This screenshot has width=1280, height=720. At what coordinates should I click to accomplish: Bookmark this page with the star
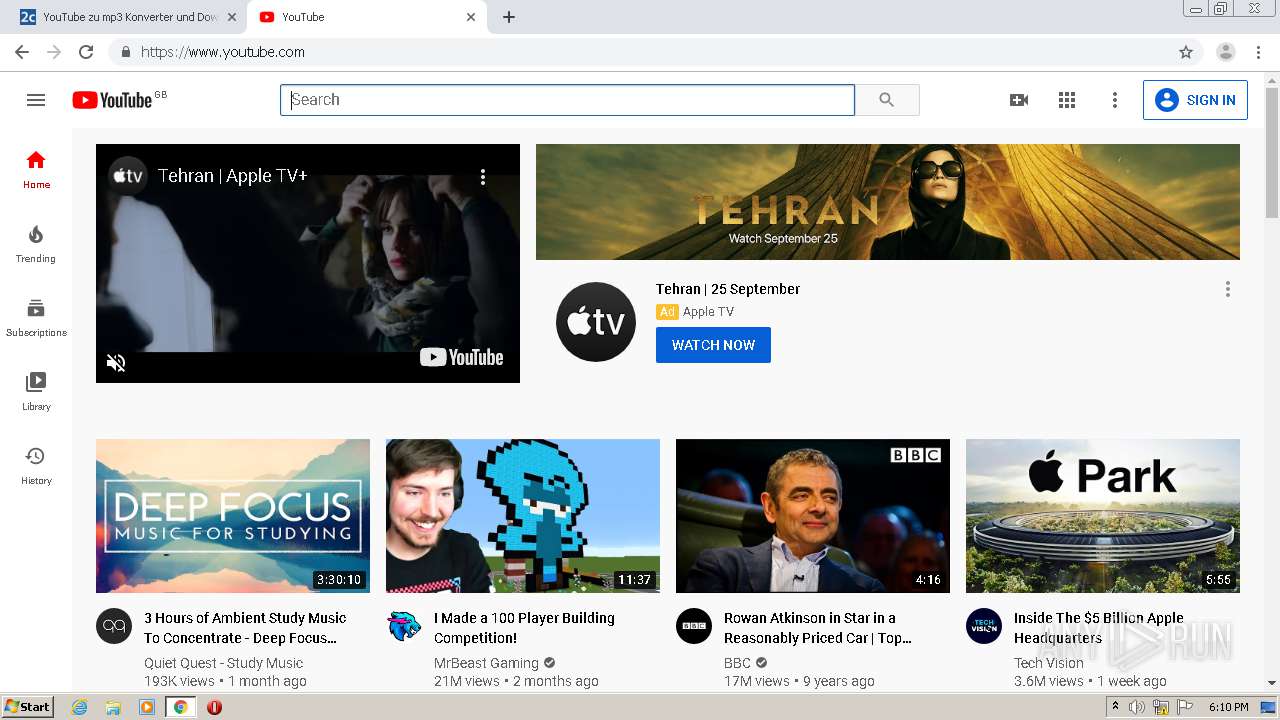tap(1186, 52)
